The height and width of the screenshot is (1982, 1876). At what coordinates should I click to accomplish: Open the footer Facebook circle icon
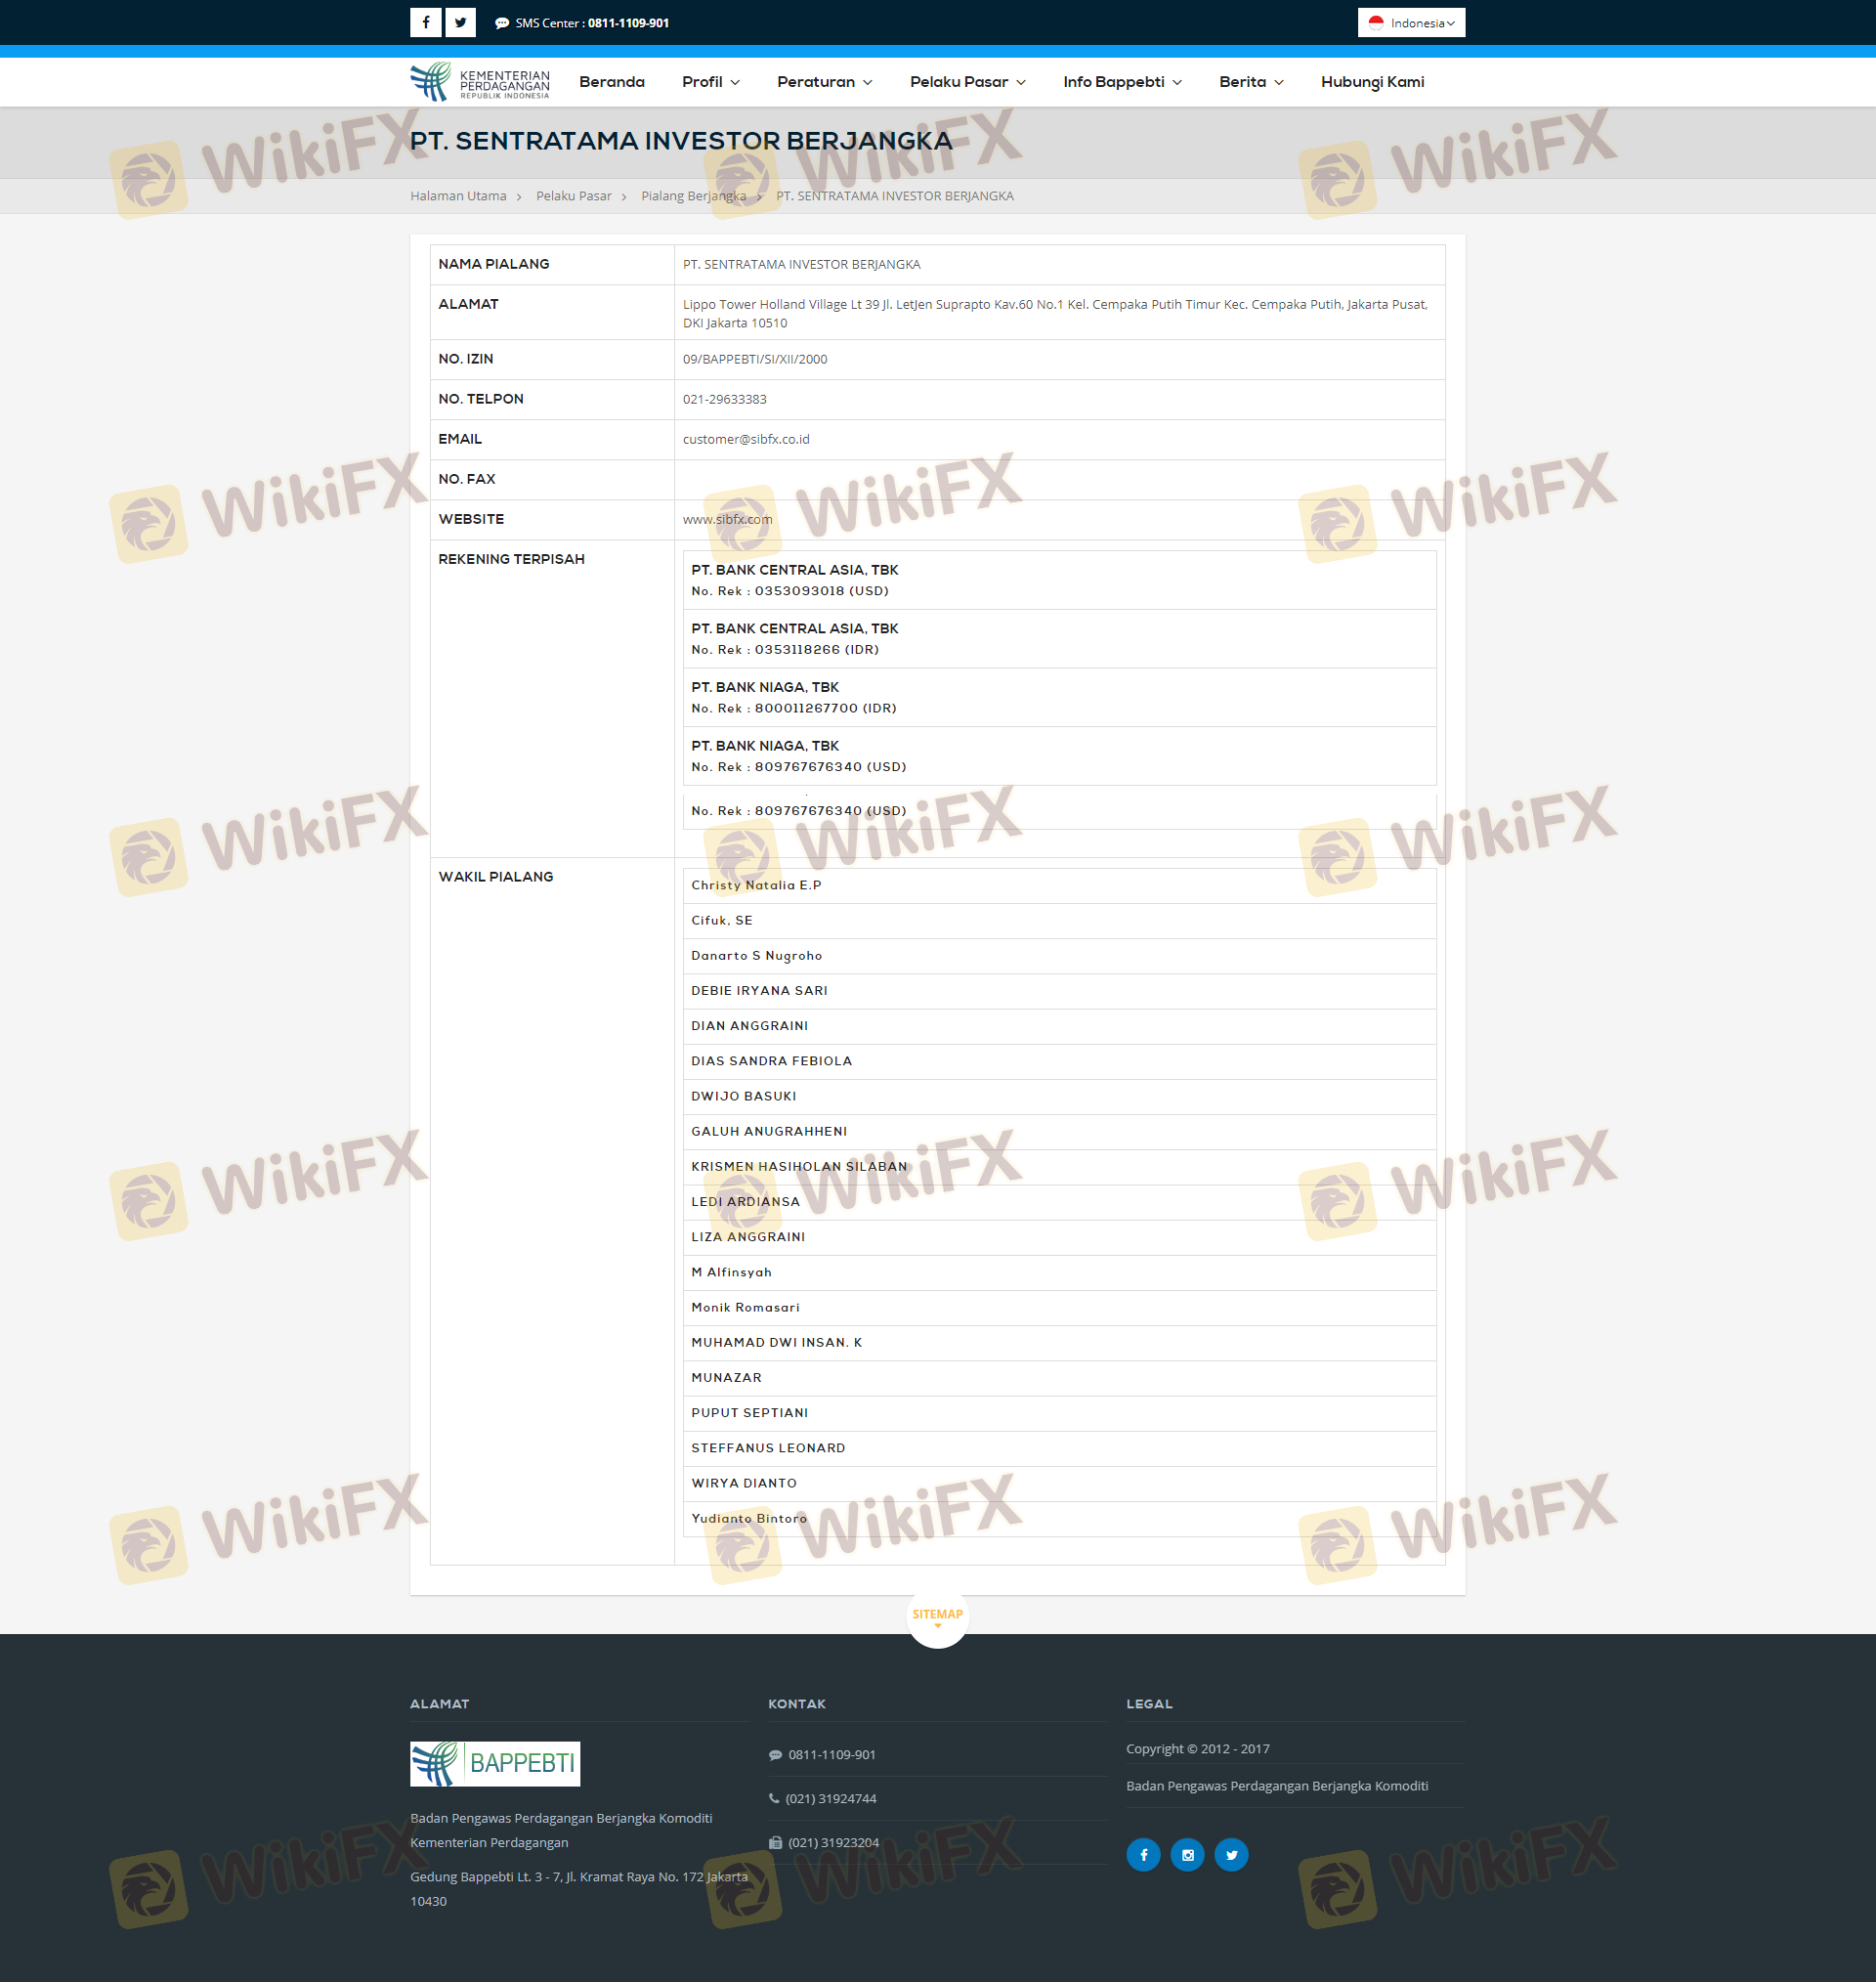pos(1143,1855)
